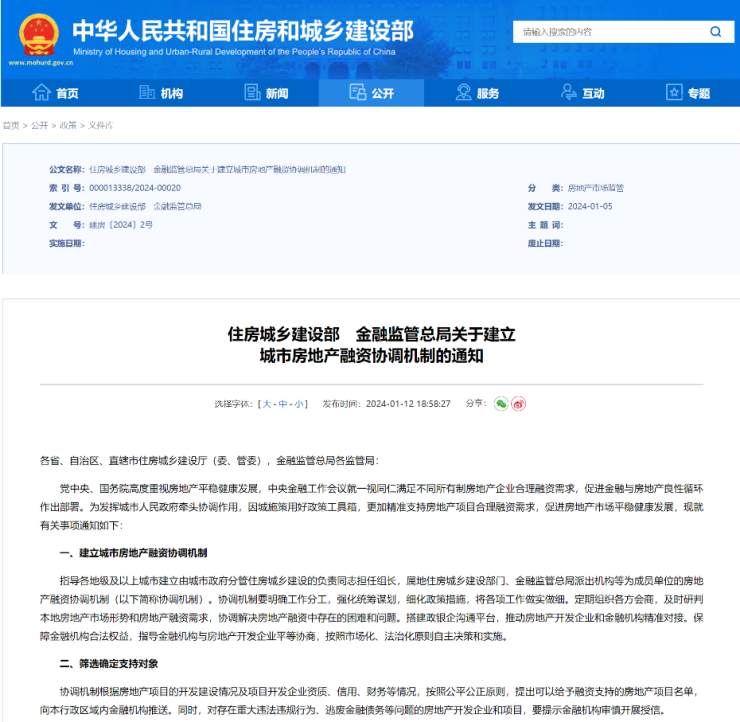740x722 pixels.
Task: Click the issue date 2024-01-05
Action: pyautogui.click(x=590, y=206)
